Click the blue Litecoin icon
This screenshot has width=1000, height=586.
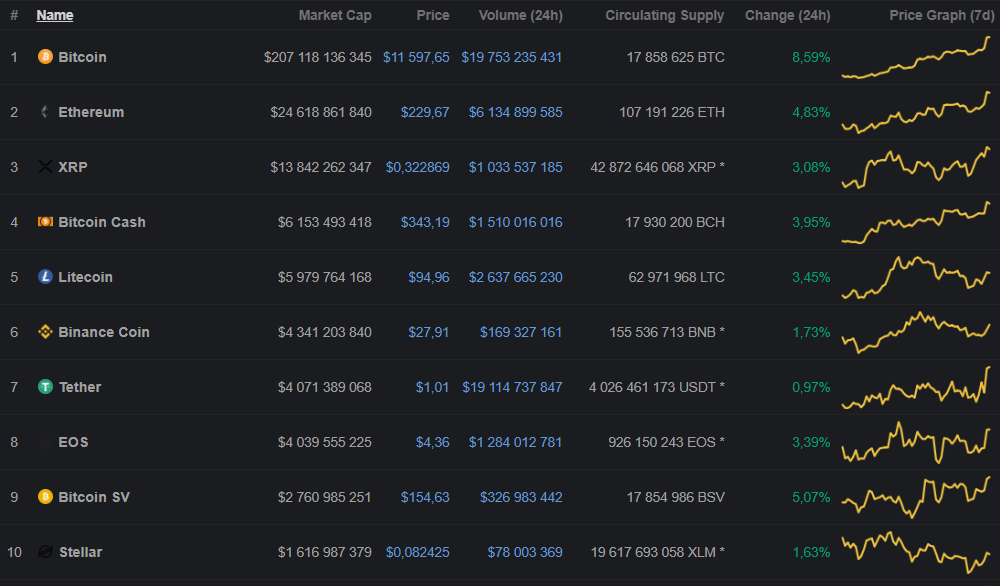[45, 277]
